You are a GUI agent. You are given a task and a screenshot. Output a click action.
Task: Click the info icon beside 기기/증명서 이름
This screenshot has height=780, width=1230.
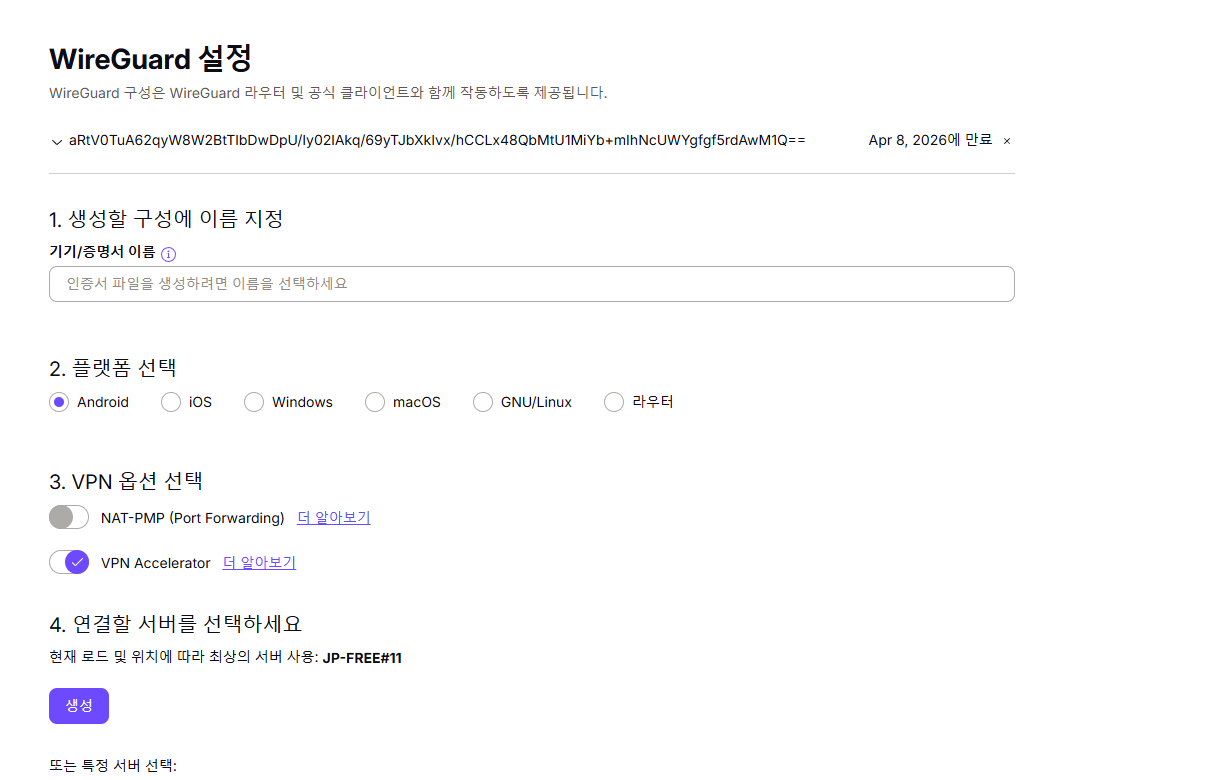pos(168,254)
